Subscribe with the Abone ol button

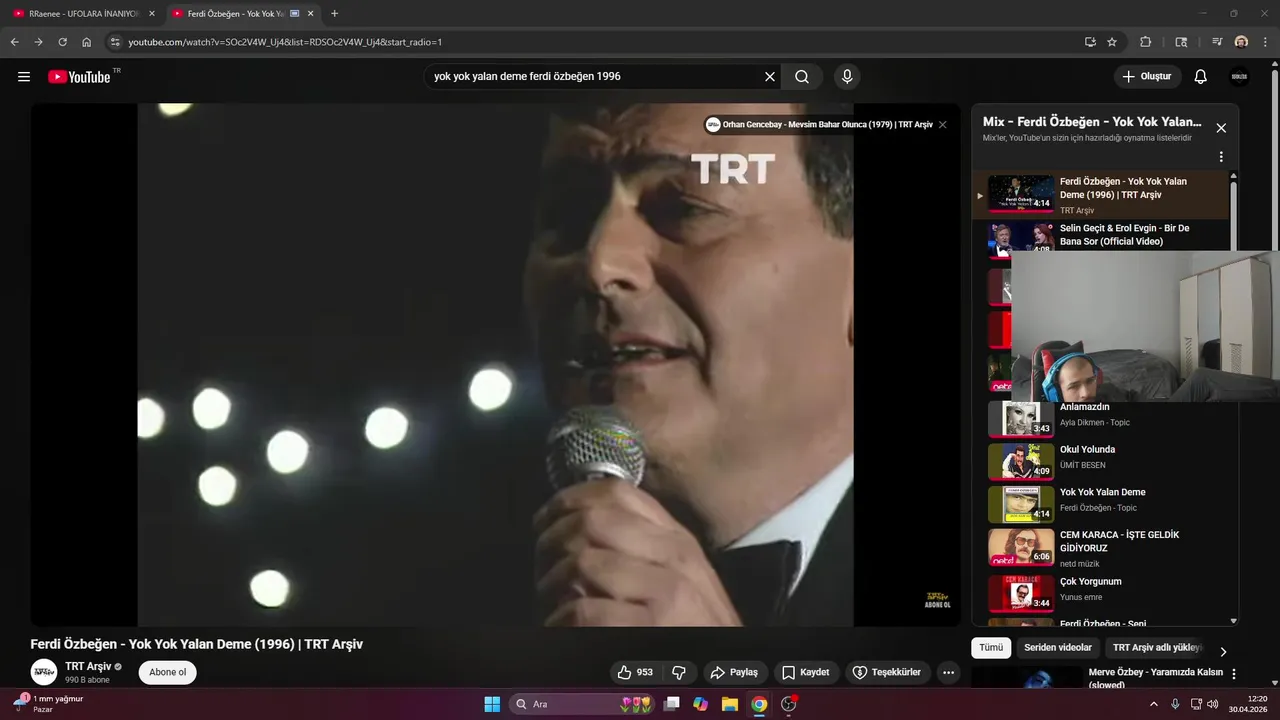(x=167, y=672)
